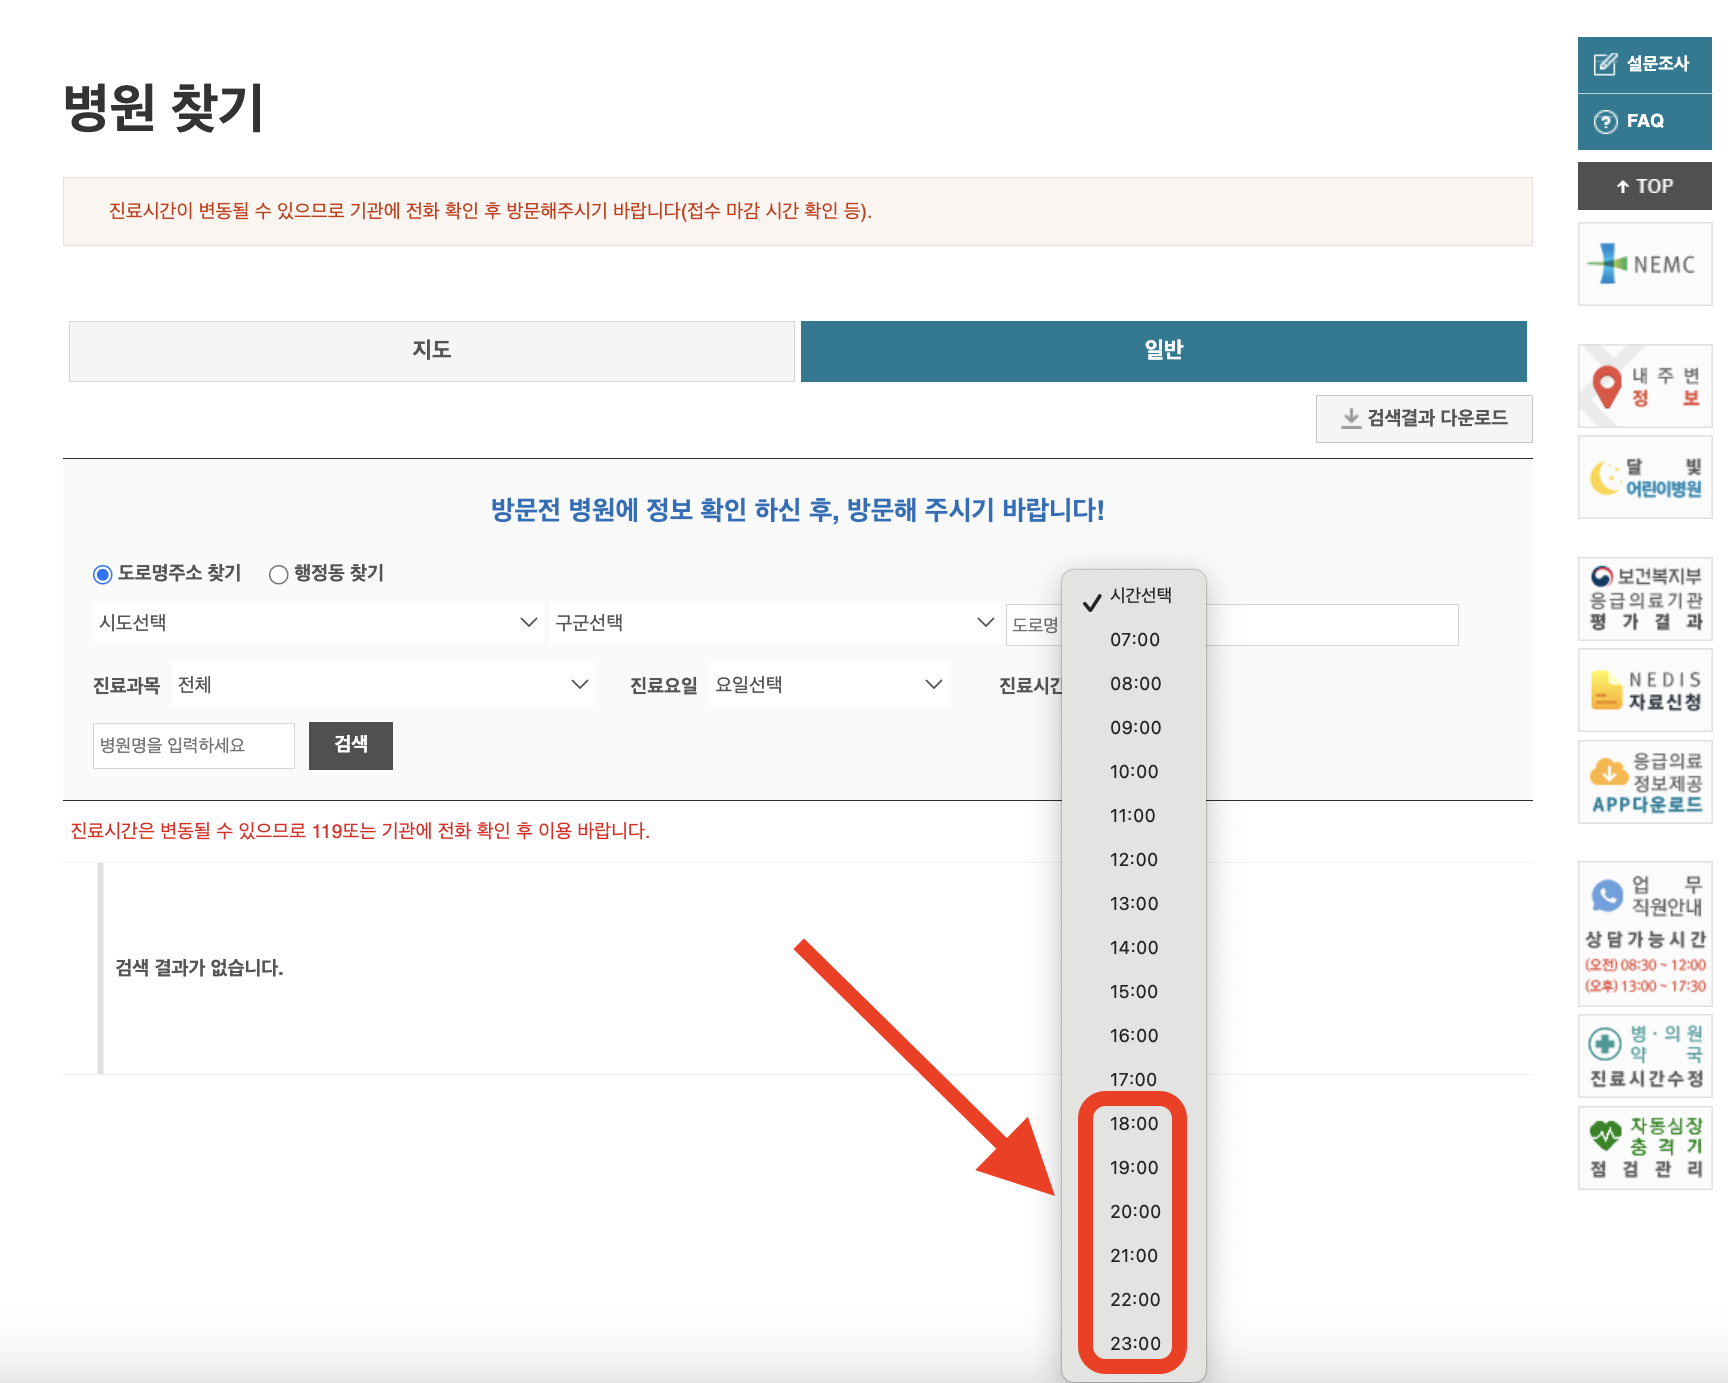This screenshot has width=1728, height=1383.
Task: Switch to the 일반 tab
Action: pyautogui.click(x=1163, y=351)
